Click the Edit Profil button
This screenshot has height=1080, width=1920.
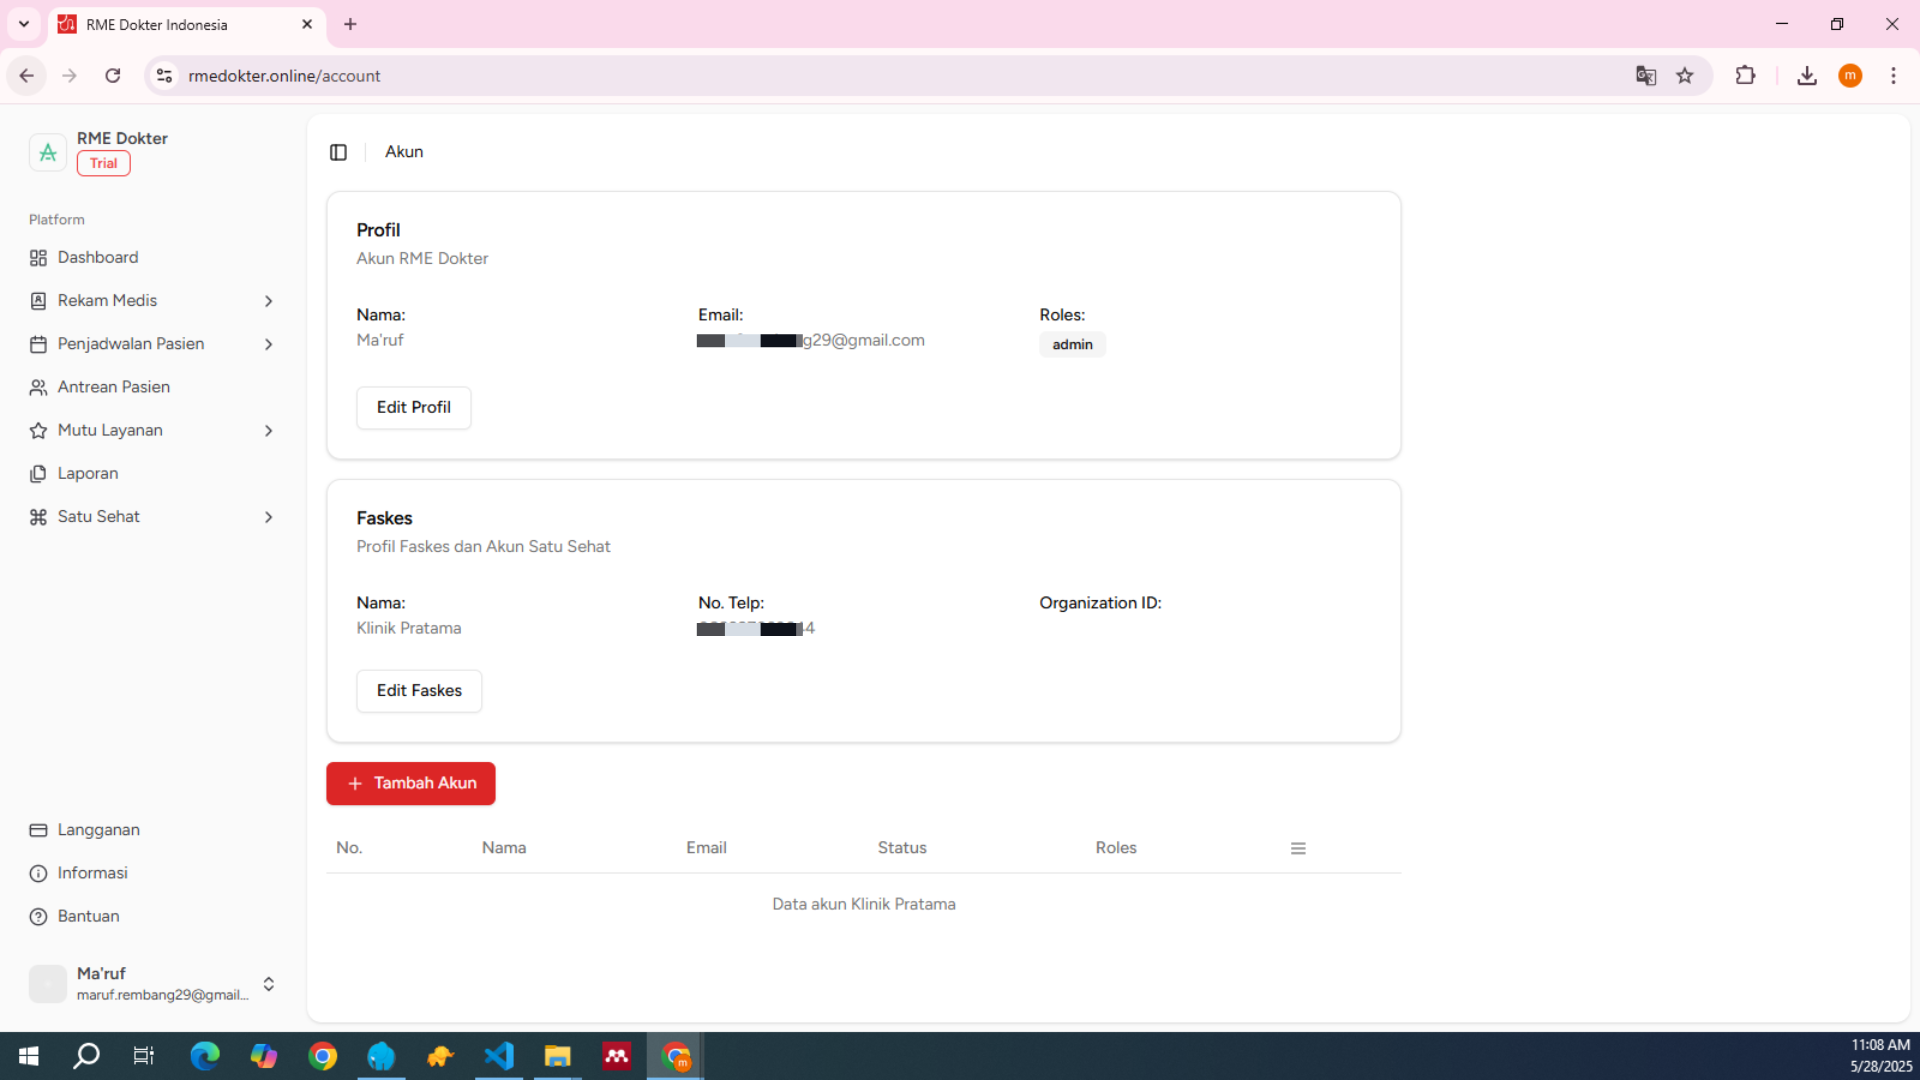[413, 407]
